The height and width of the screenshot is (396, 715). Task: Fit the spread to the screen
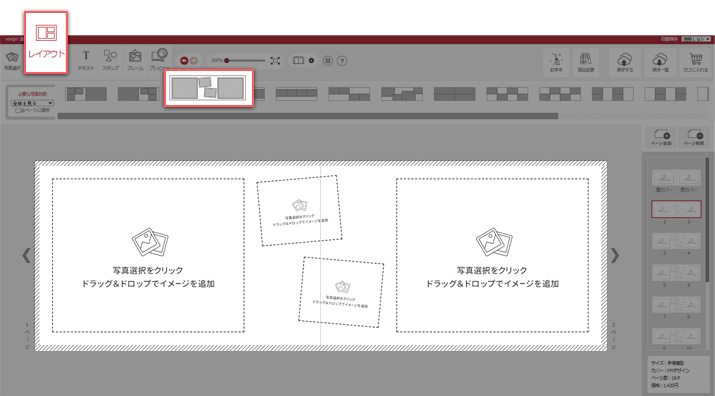click(275, 61)
